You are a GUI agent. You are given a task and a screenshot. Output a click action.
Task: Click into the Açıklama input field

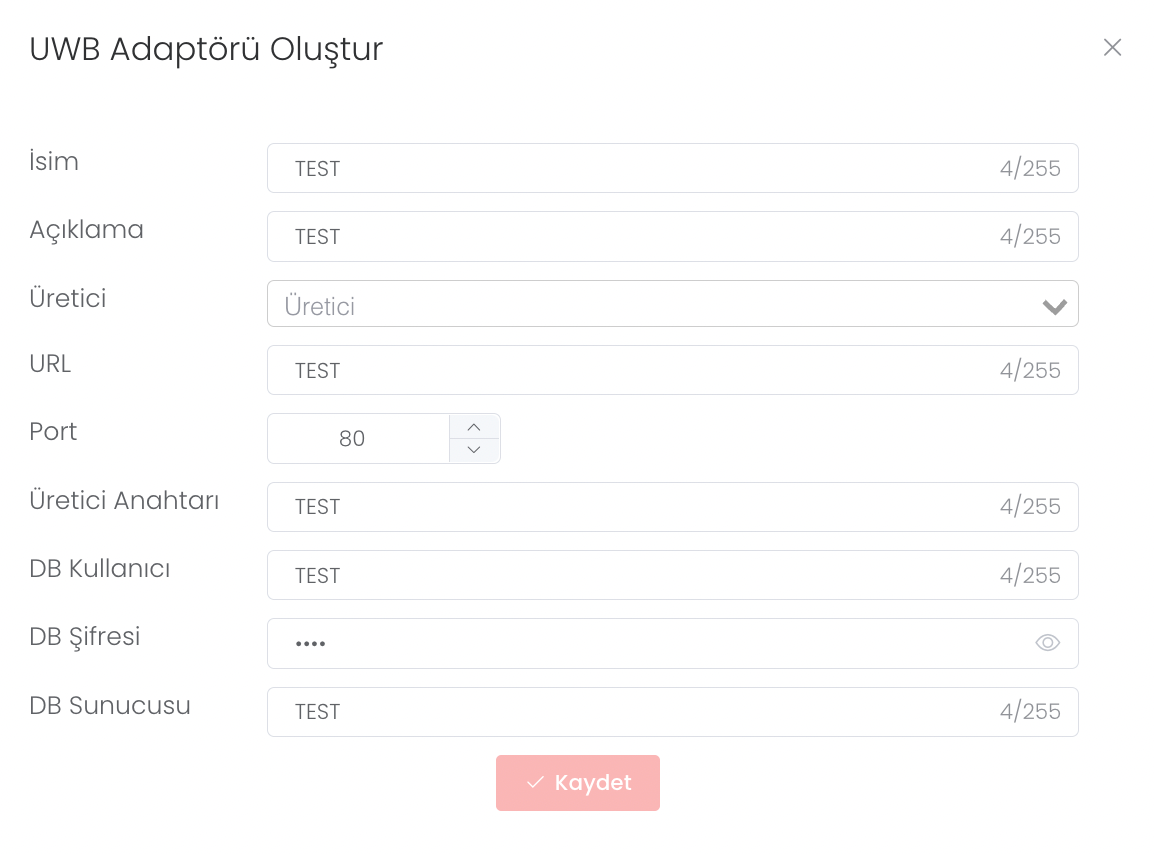pyautogui.click(x=640, y=237)
